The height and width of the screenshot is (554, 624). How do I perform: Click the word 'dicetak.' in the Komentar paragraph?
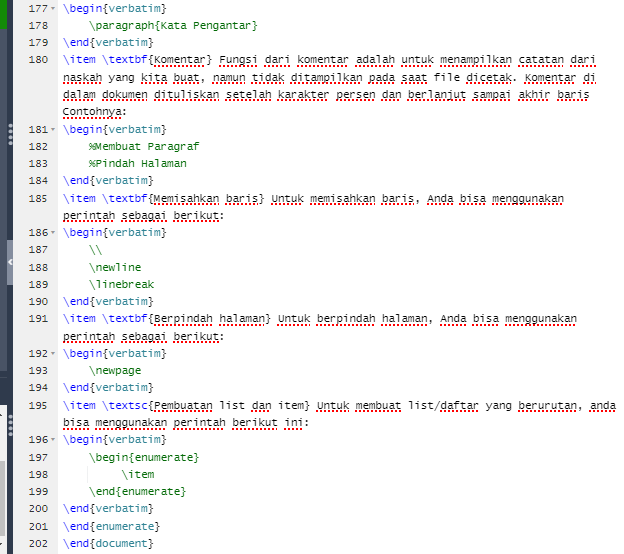pyautogui.click(x=491, y=77)
